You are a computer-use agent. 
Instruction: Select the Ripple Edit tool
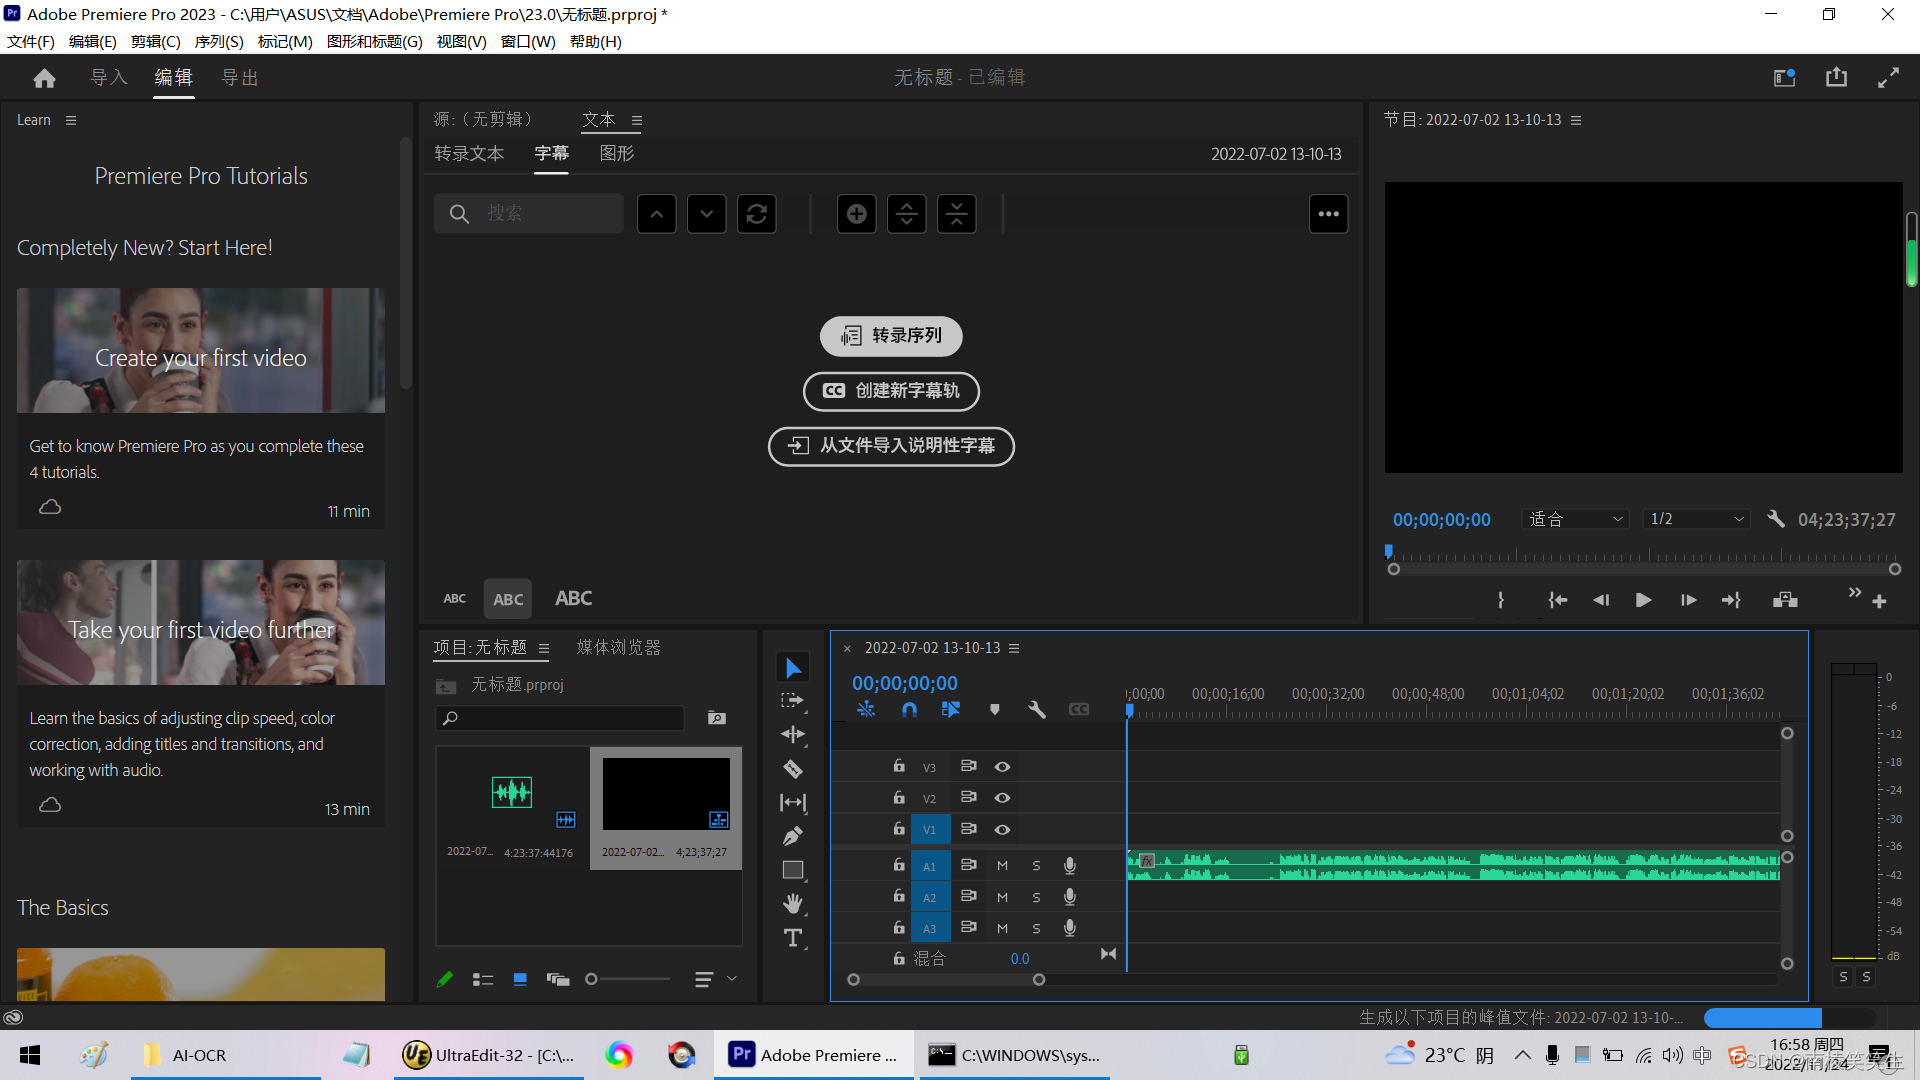[793, 735]
